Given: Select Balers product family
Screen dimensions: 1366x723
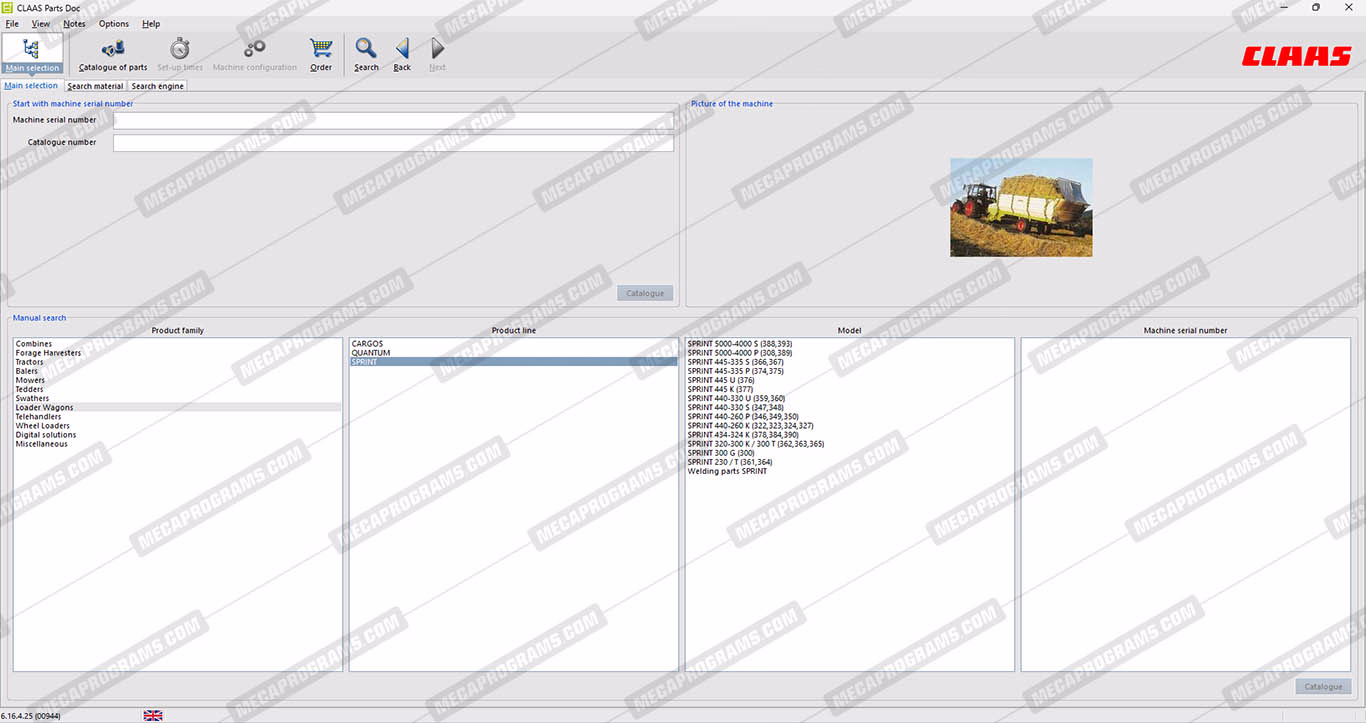Looking at the screenshot, I should 177,371.
